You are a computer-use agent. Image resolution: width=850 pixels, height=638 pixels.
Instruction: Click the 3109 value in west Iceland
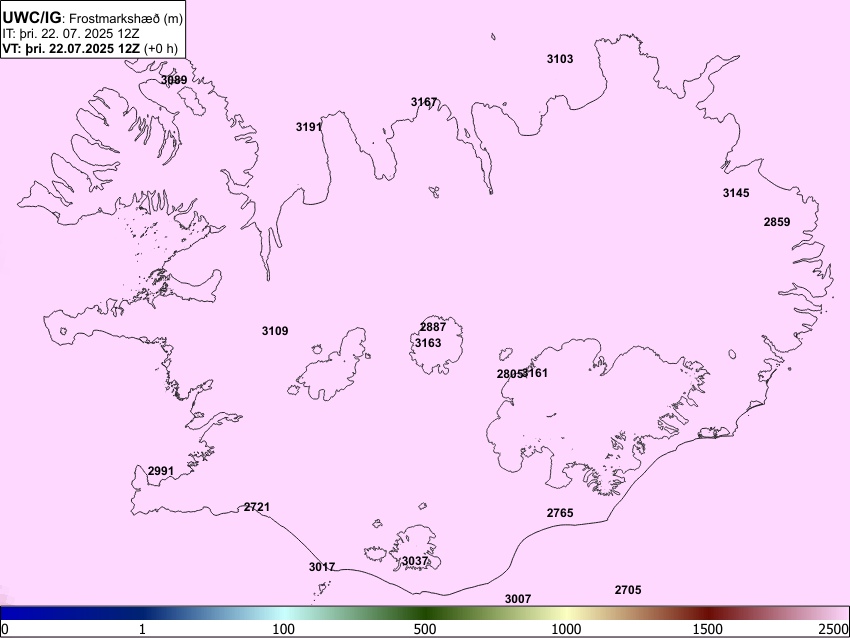tap(275, 331)
